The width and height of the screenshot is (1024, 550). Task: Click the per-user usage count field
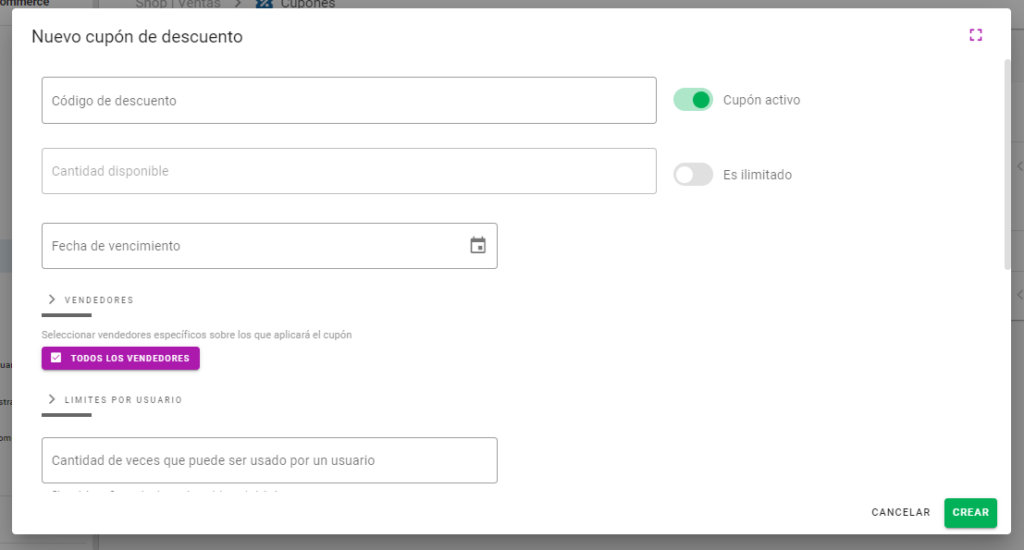tap(269, 460)
